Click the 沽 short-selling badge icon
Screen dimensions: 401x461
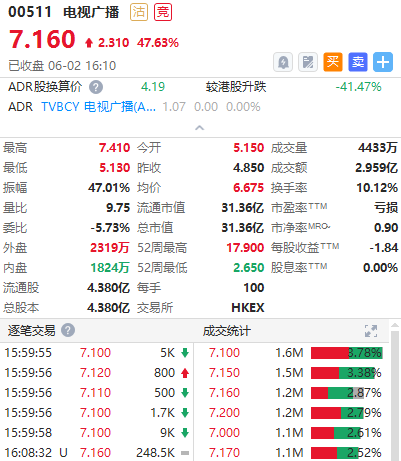(x=139, y=12)
